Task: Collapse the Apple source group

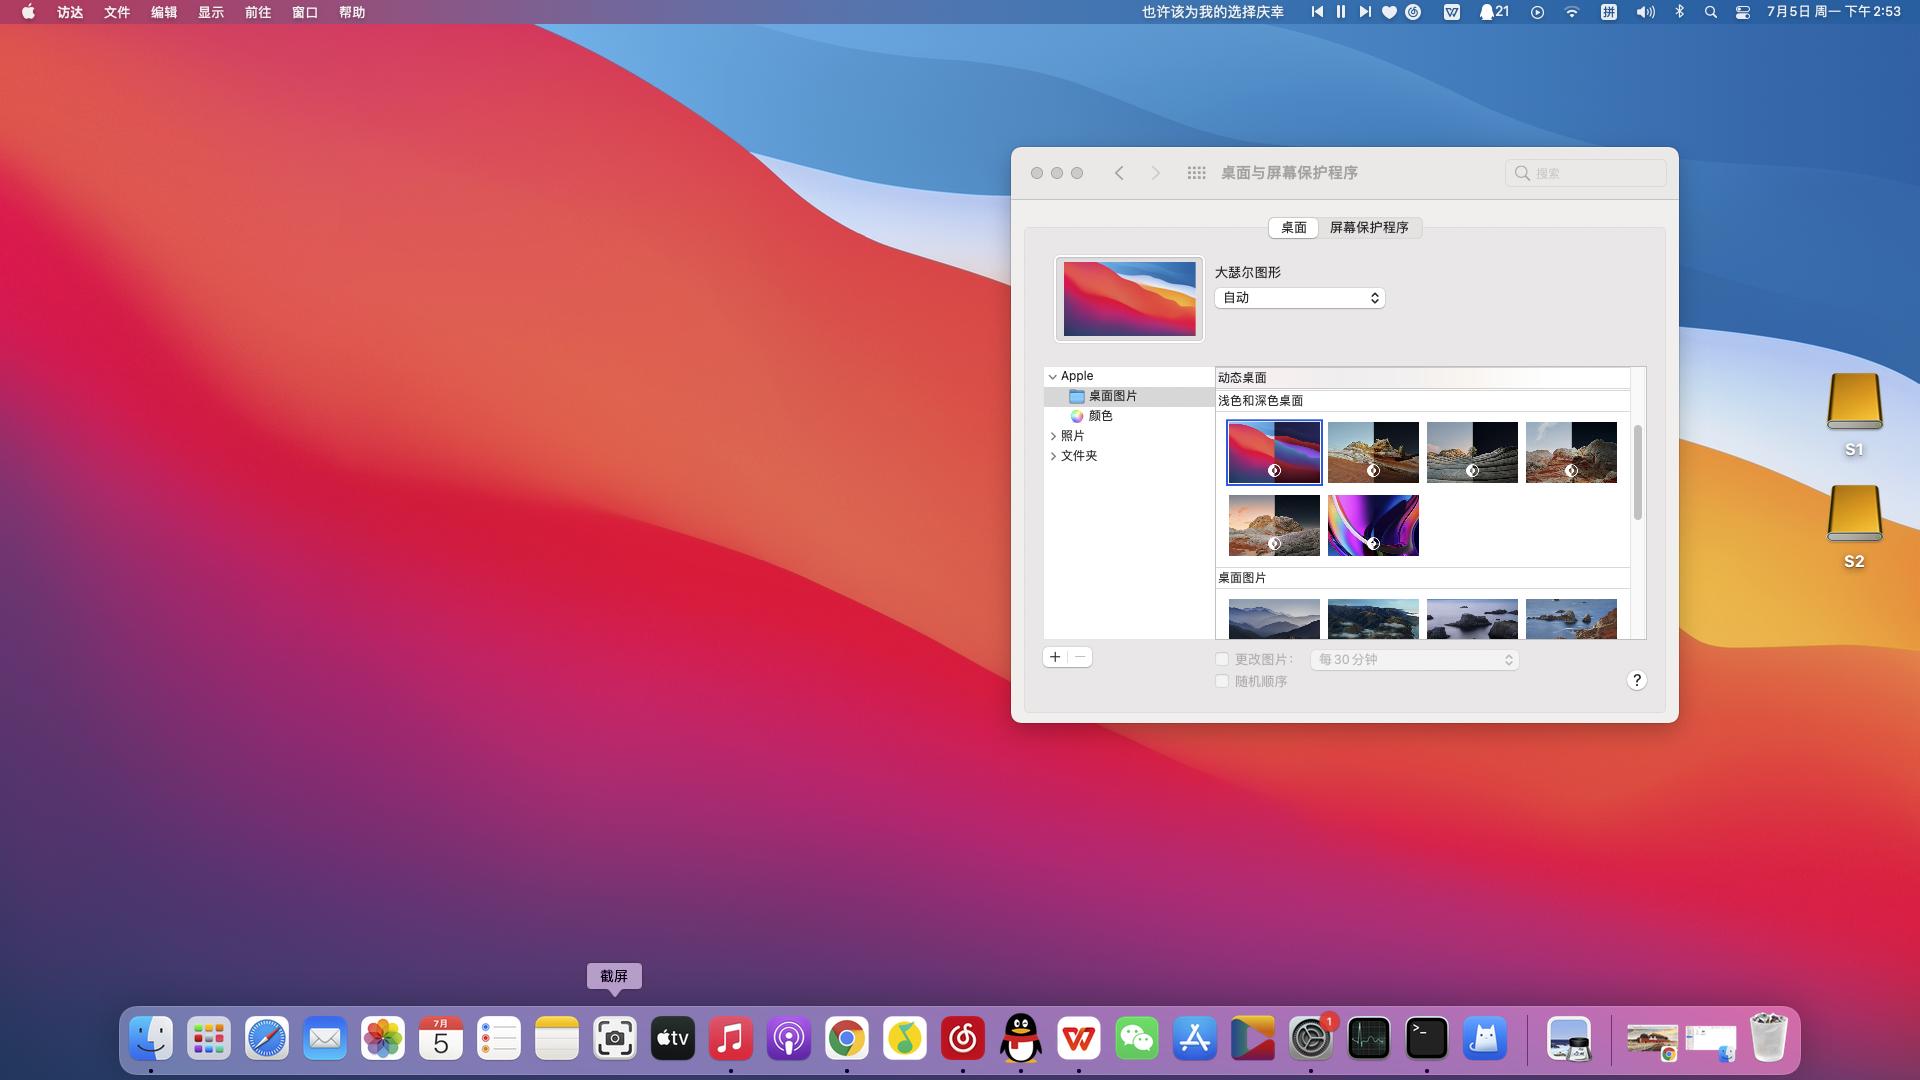Action: point(1053,376)
